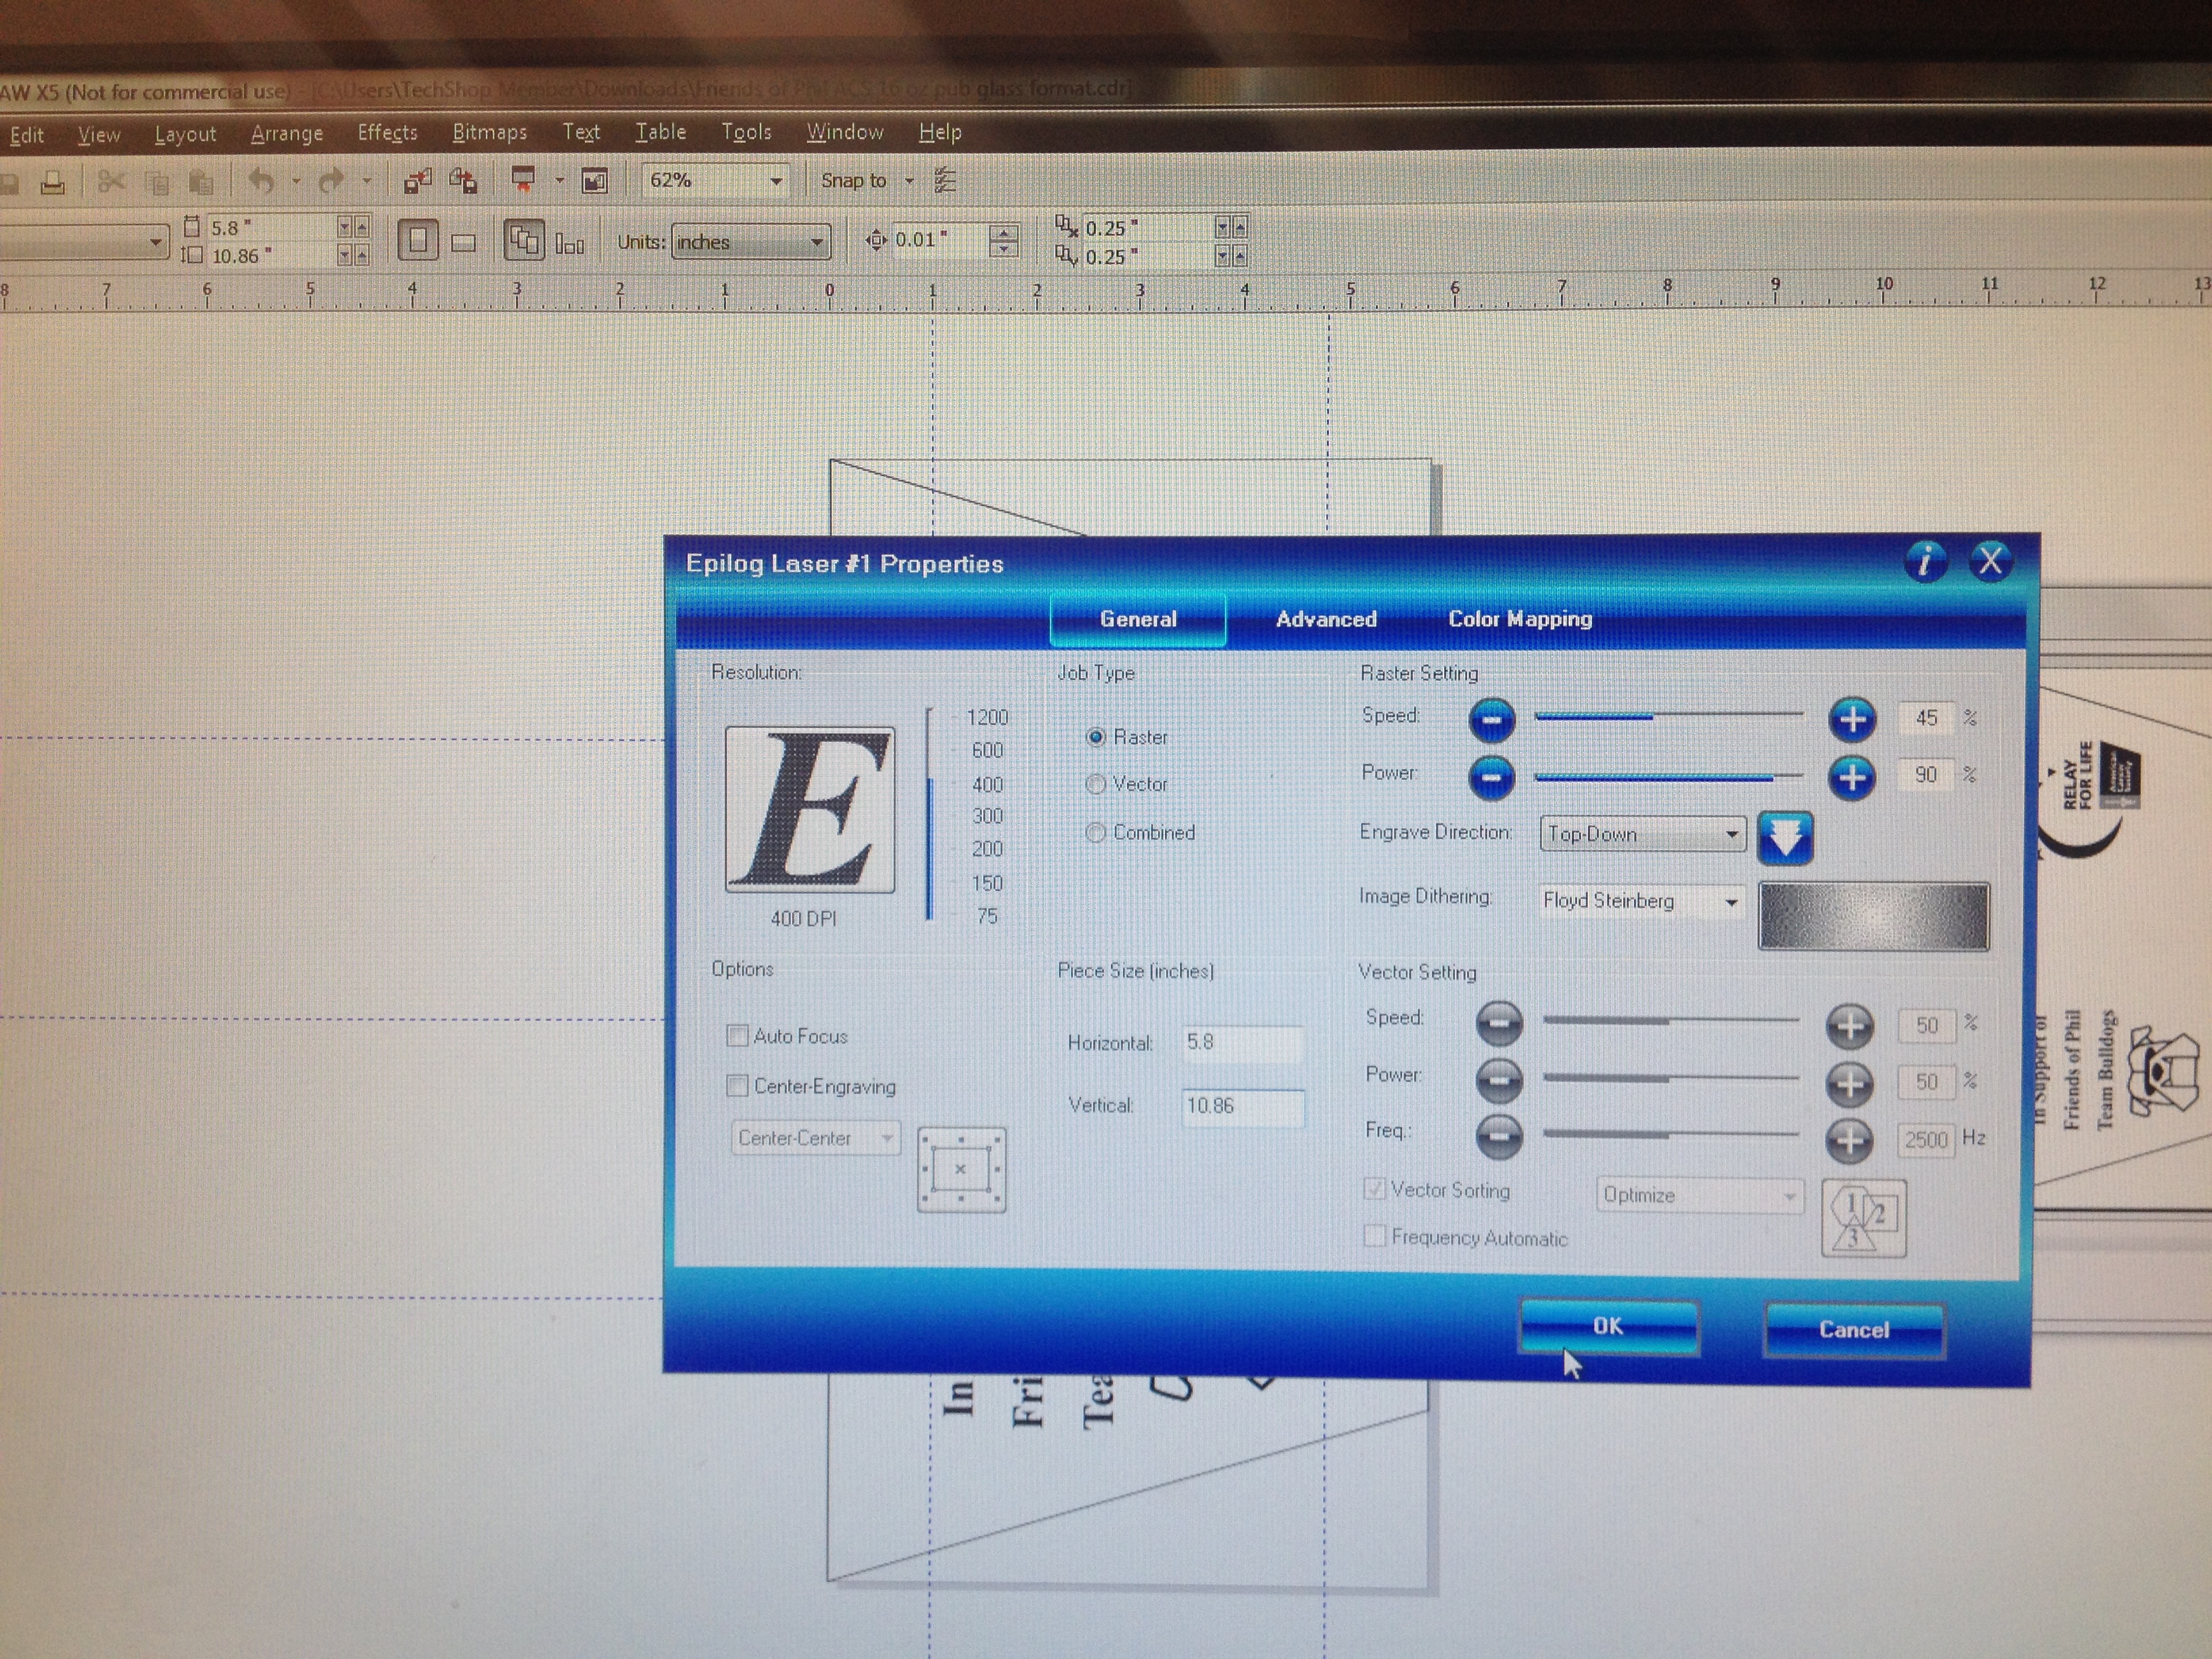Click the Cut scissors icon
Viewport: 2212px width, 1659px height.
click(110, 182)
